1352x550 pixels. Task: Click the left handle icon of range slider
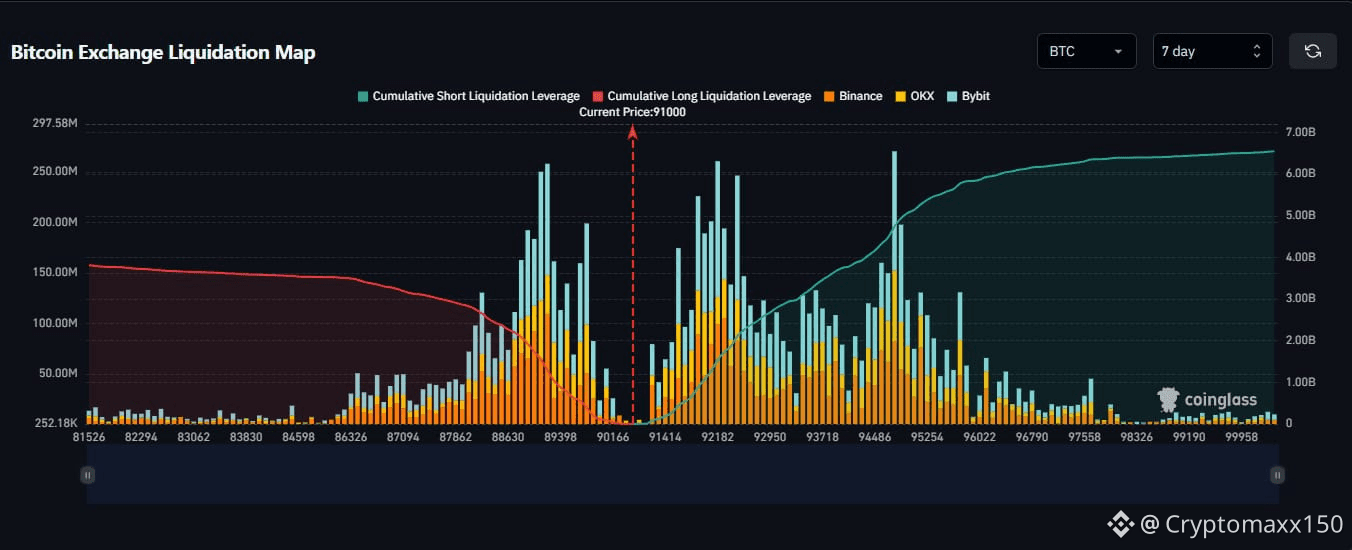coord(88,475)
